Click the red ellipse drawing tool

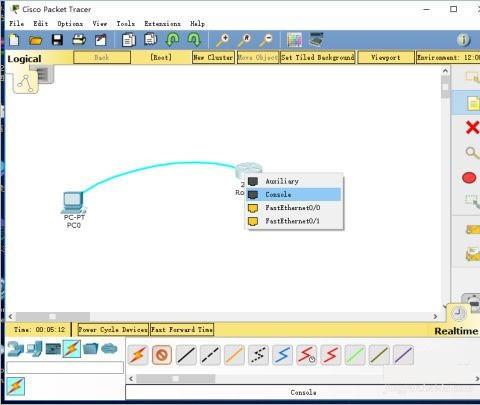[469, 178]
